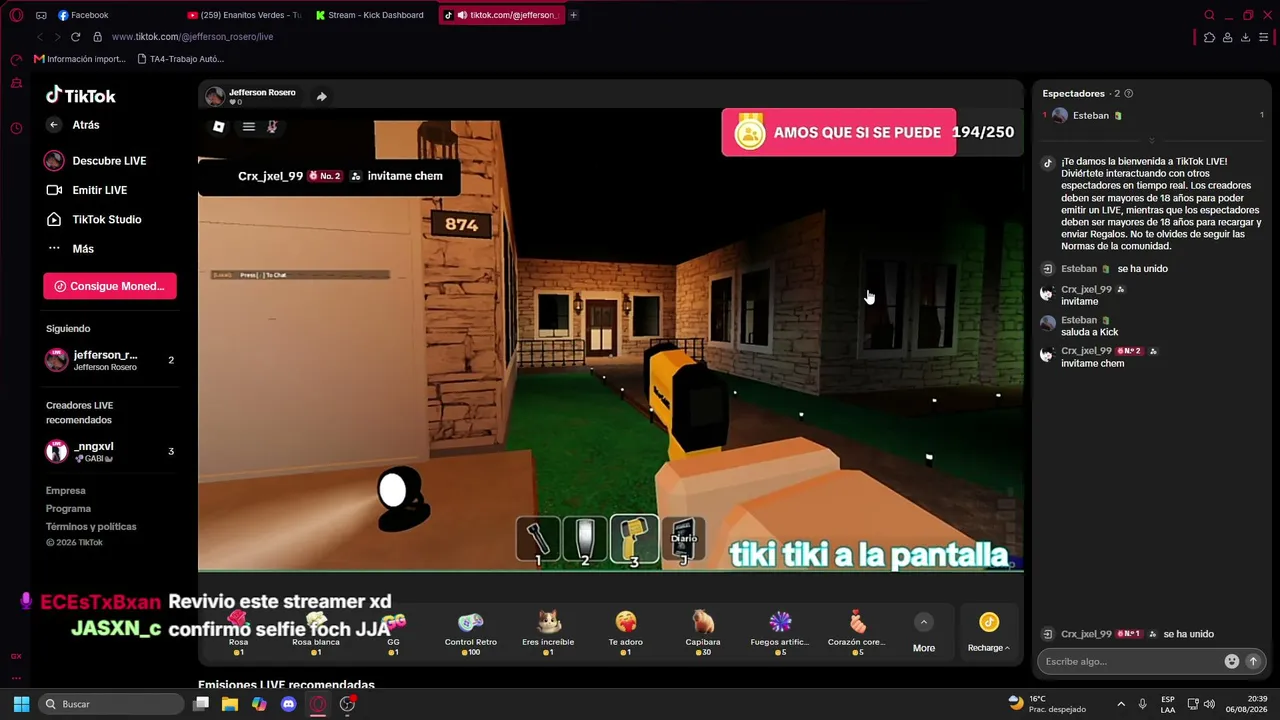Send the Fuegos artificiales gift

tap(780, 633)
